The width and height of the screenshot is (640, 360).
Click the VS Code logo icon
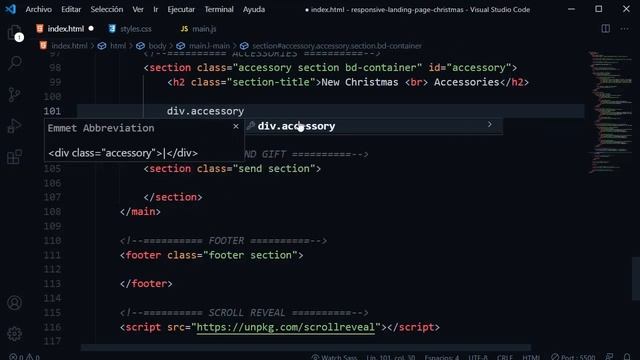coord(10,9)
